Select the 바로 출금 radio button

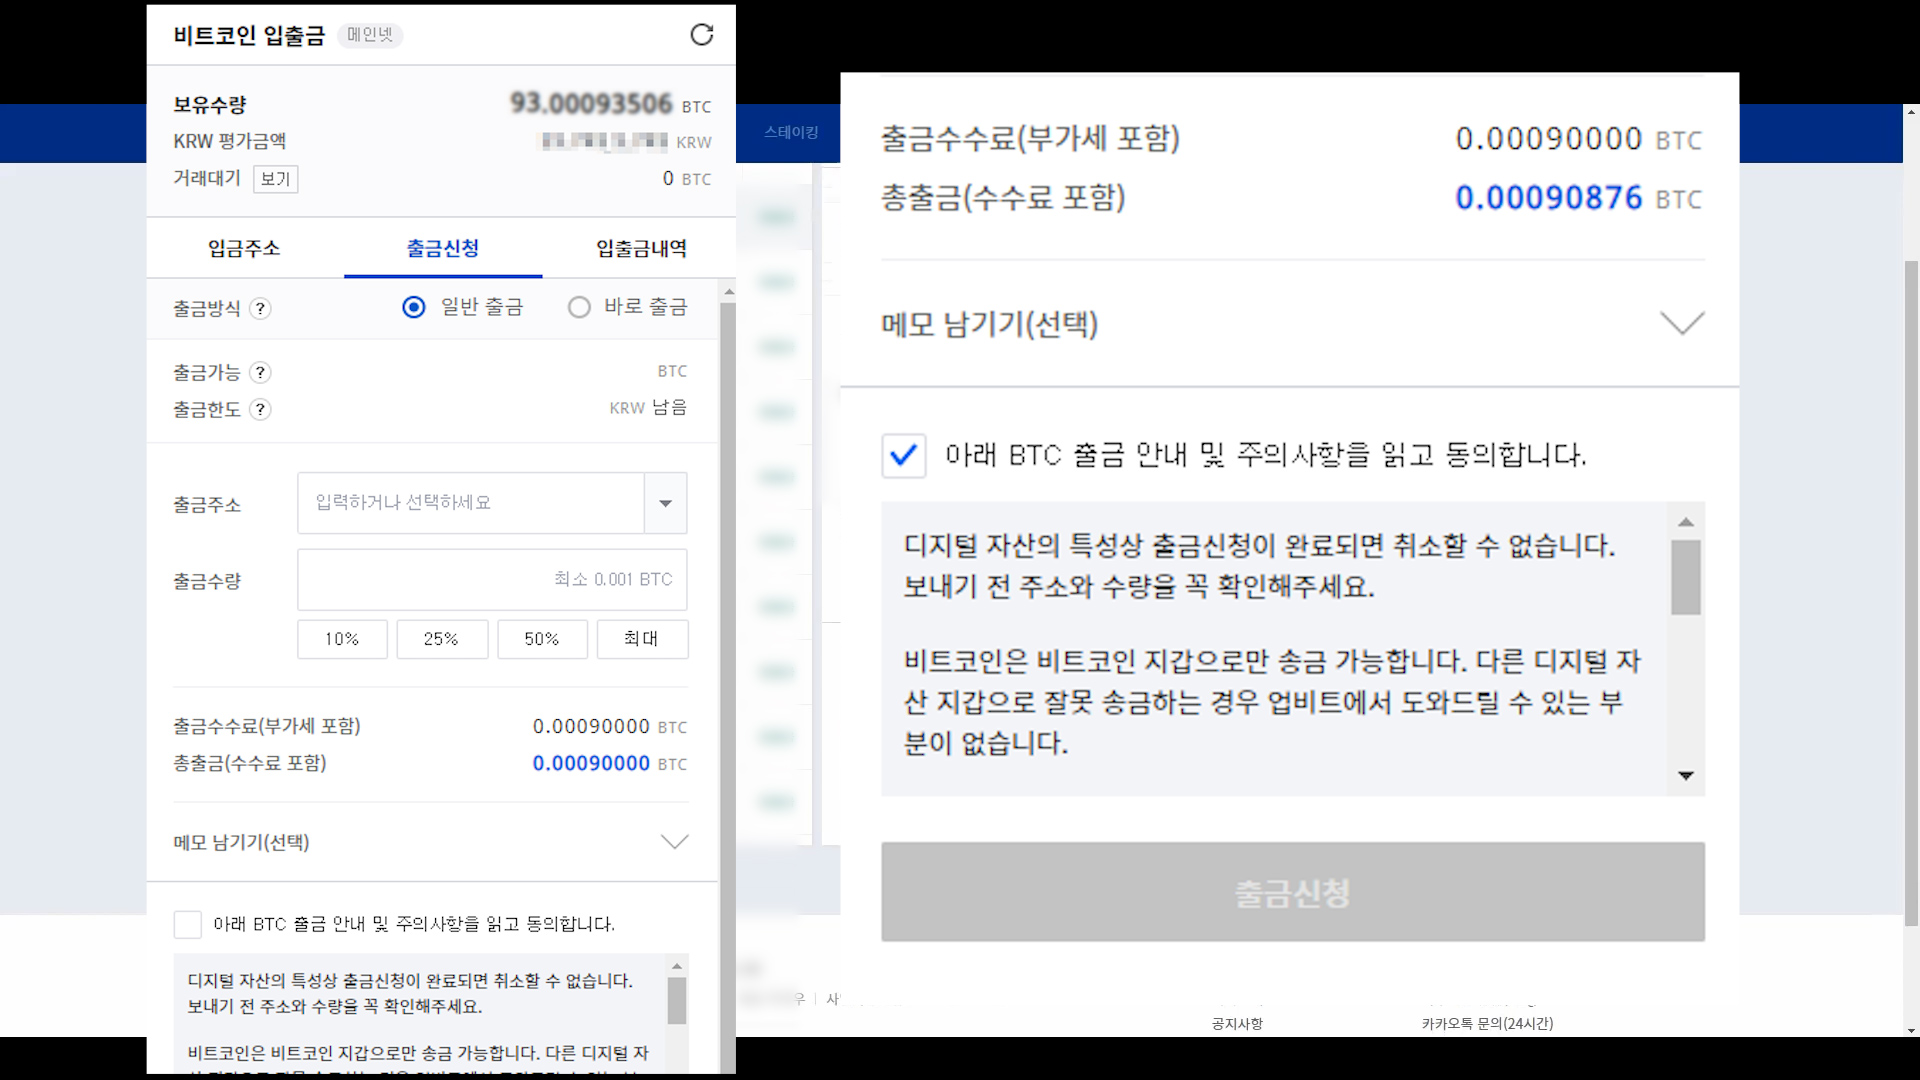click(579, 307)
